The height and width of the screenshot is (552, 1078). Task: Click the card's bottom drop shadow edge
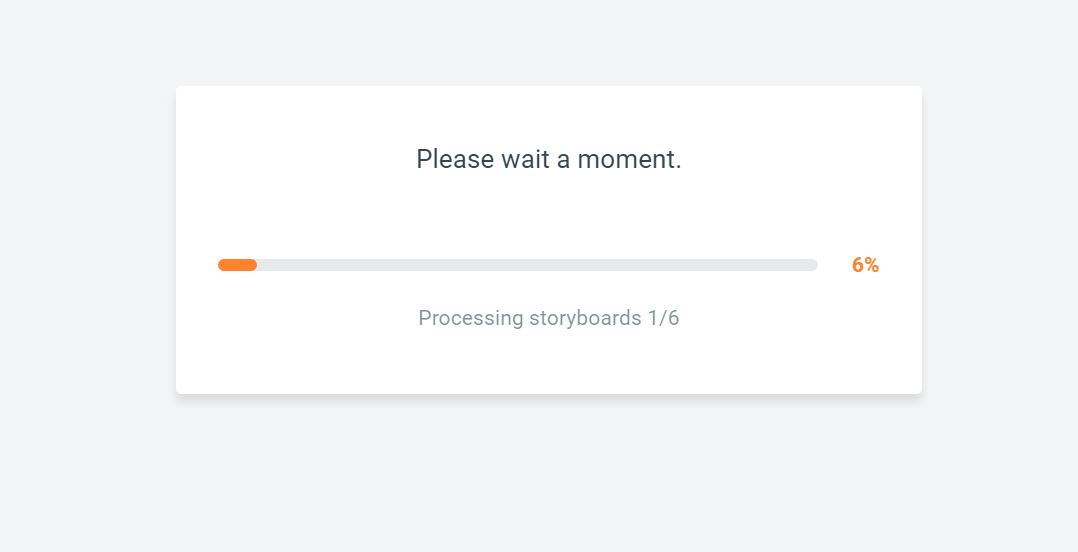coord(548,397)
